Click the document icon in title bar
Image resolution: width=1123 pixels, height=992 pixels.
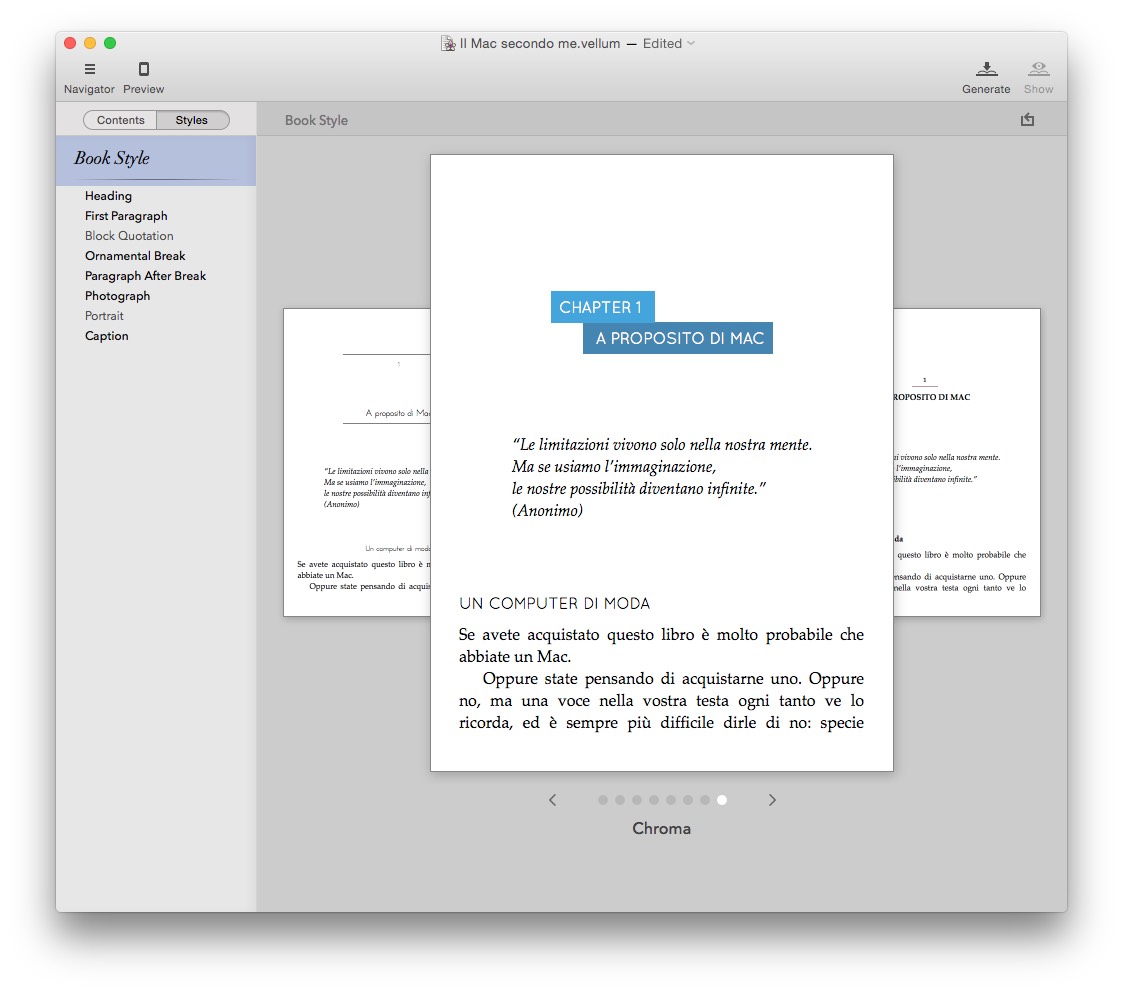pos(448,44)
